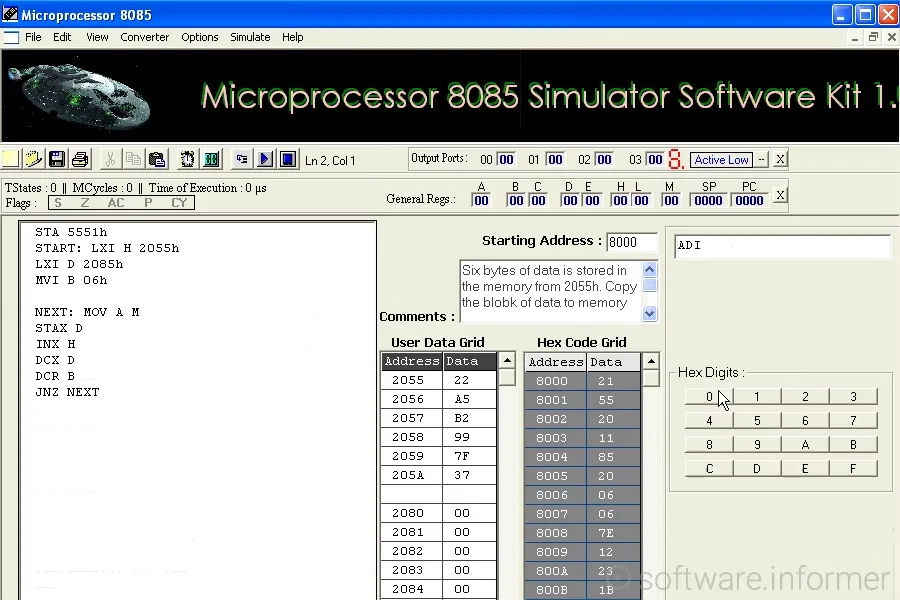Click the Paste clipboard icon
900x600 pixels.
click(157, 159)
